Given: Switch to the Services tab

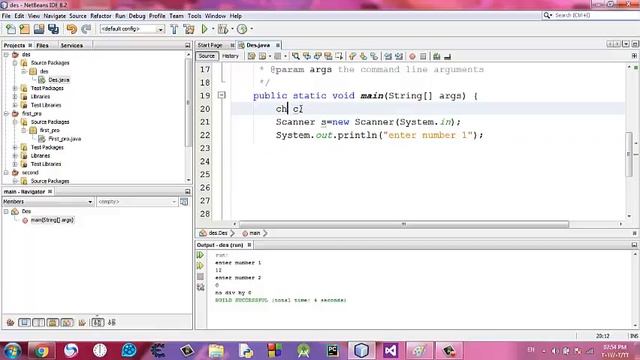Looking at the screenshot, I should 72,45.
